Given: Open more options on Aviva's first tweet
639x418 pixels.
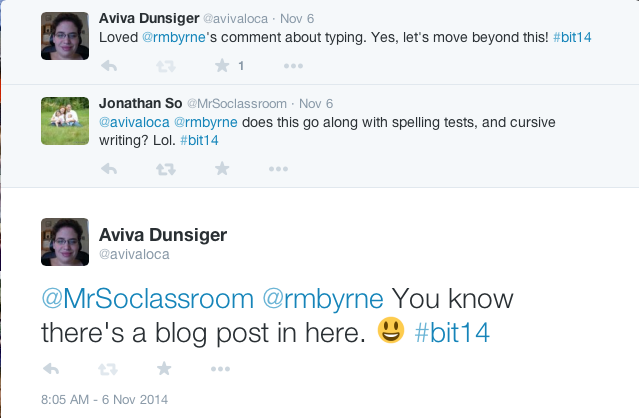Looking at the screenshot, I should click(293, 66).
